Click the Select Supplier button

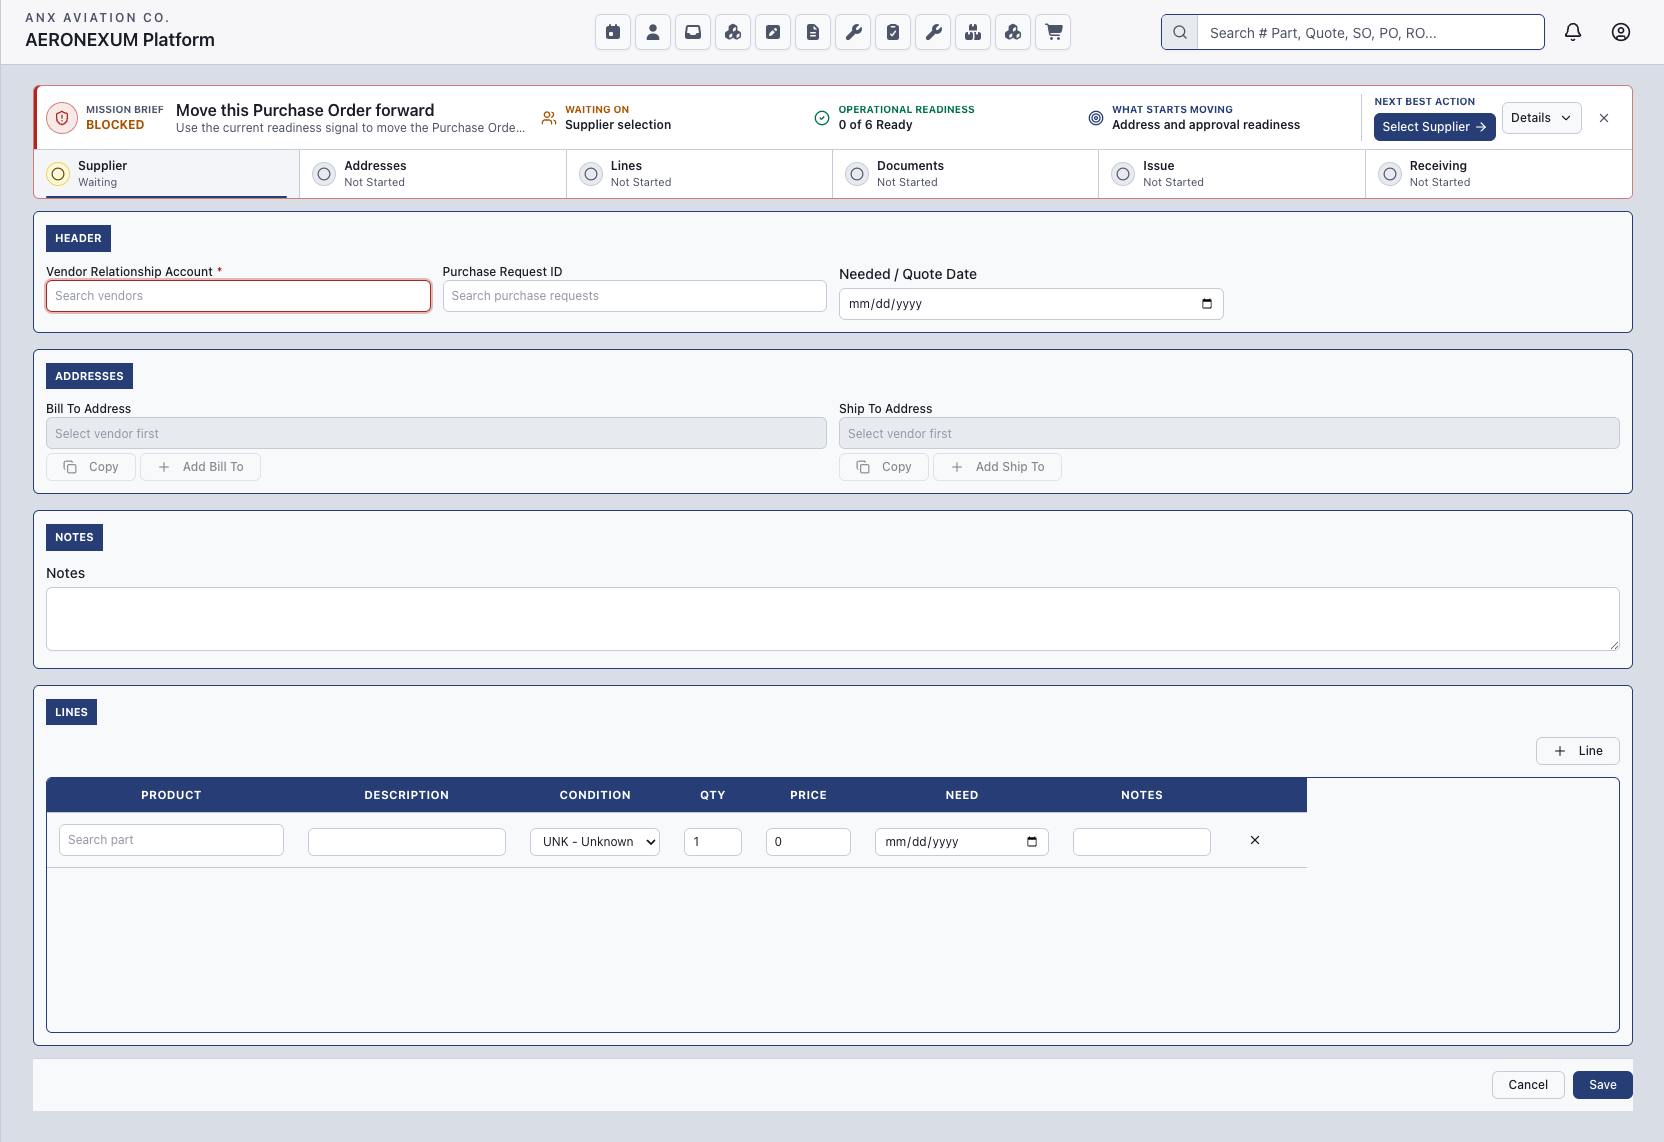(1434, 127)
